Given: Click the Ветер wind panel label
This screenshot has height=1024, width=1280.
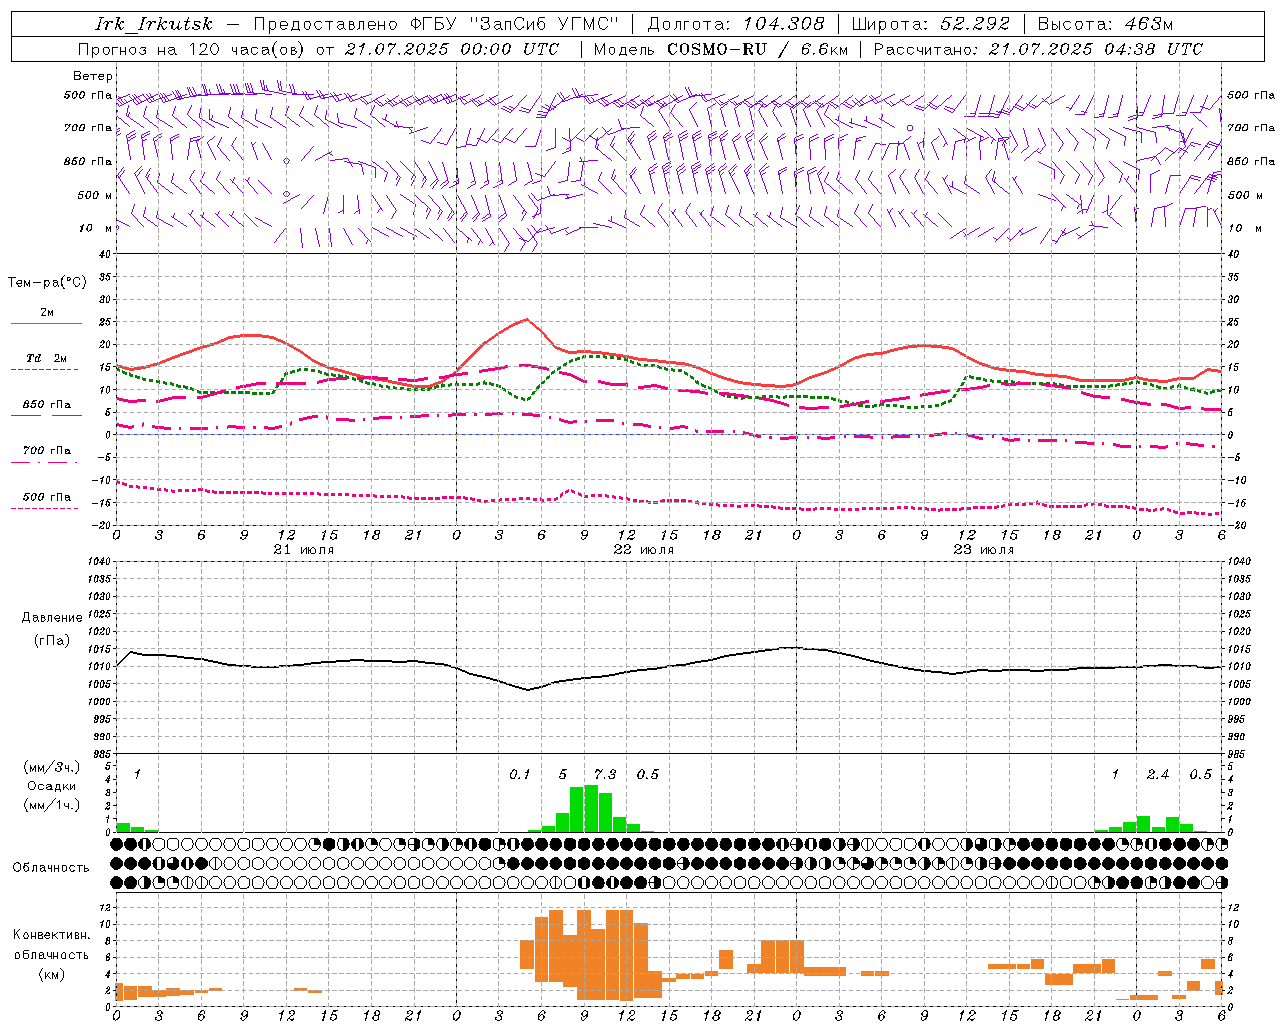Looking at the screenshot, I should pos(93,76).
